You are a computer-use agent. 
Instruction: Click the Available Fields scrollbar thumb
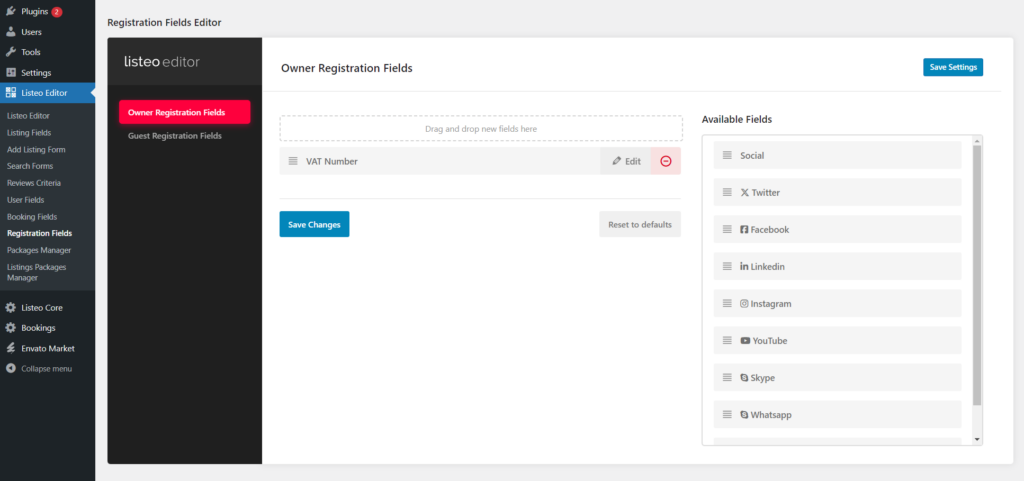click(x=977, y=275)
